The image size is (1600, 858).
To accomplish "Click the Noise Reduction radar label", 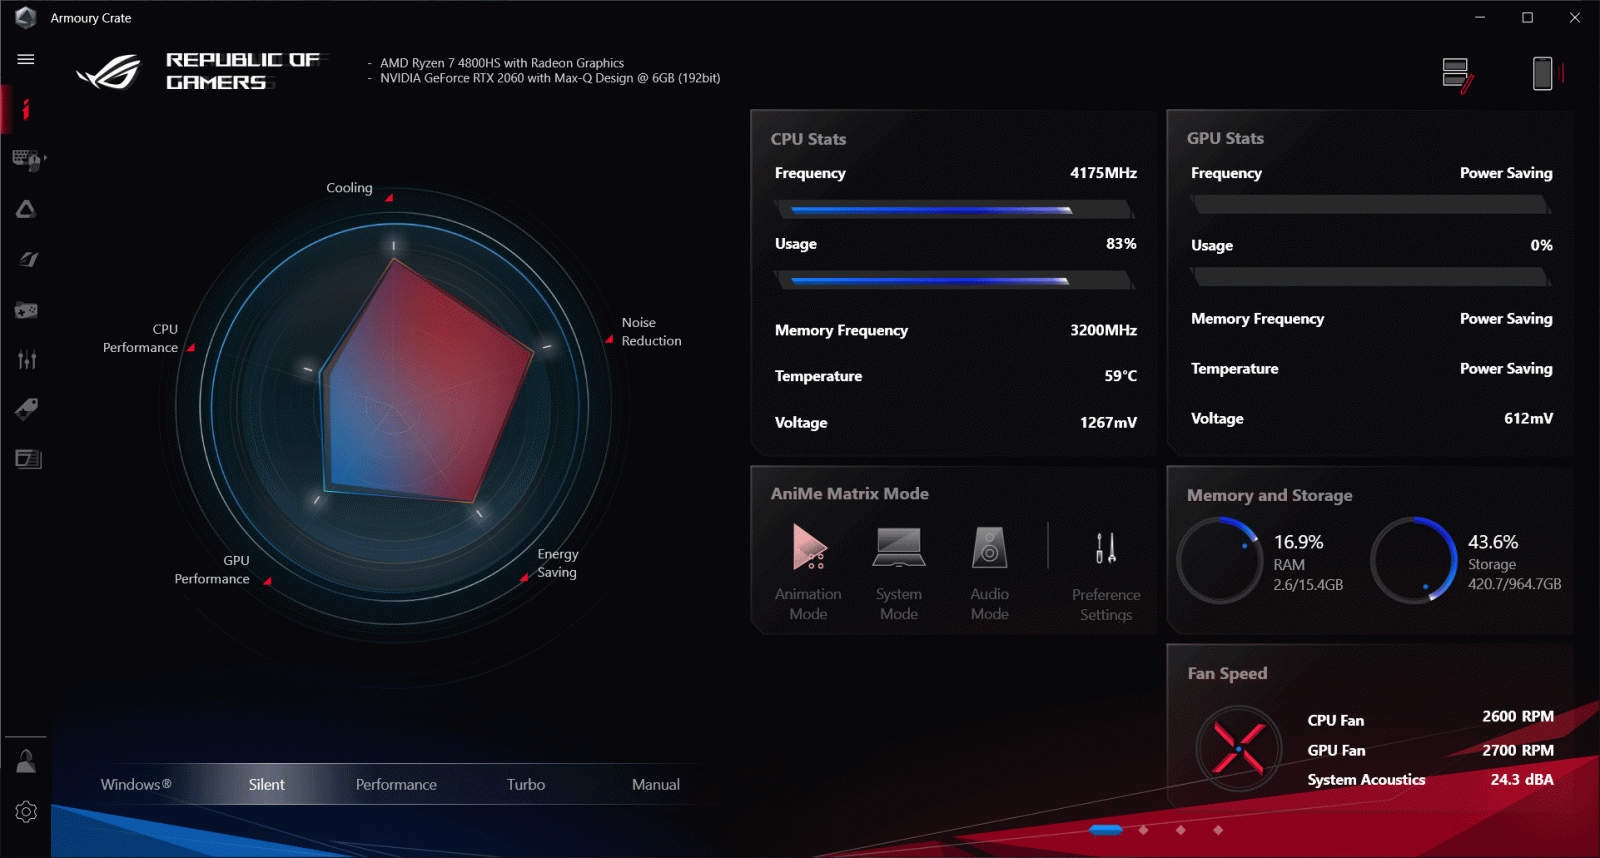I will [x=651, y=332].
